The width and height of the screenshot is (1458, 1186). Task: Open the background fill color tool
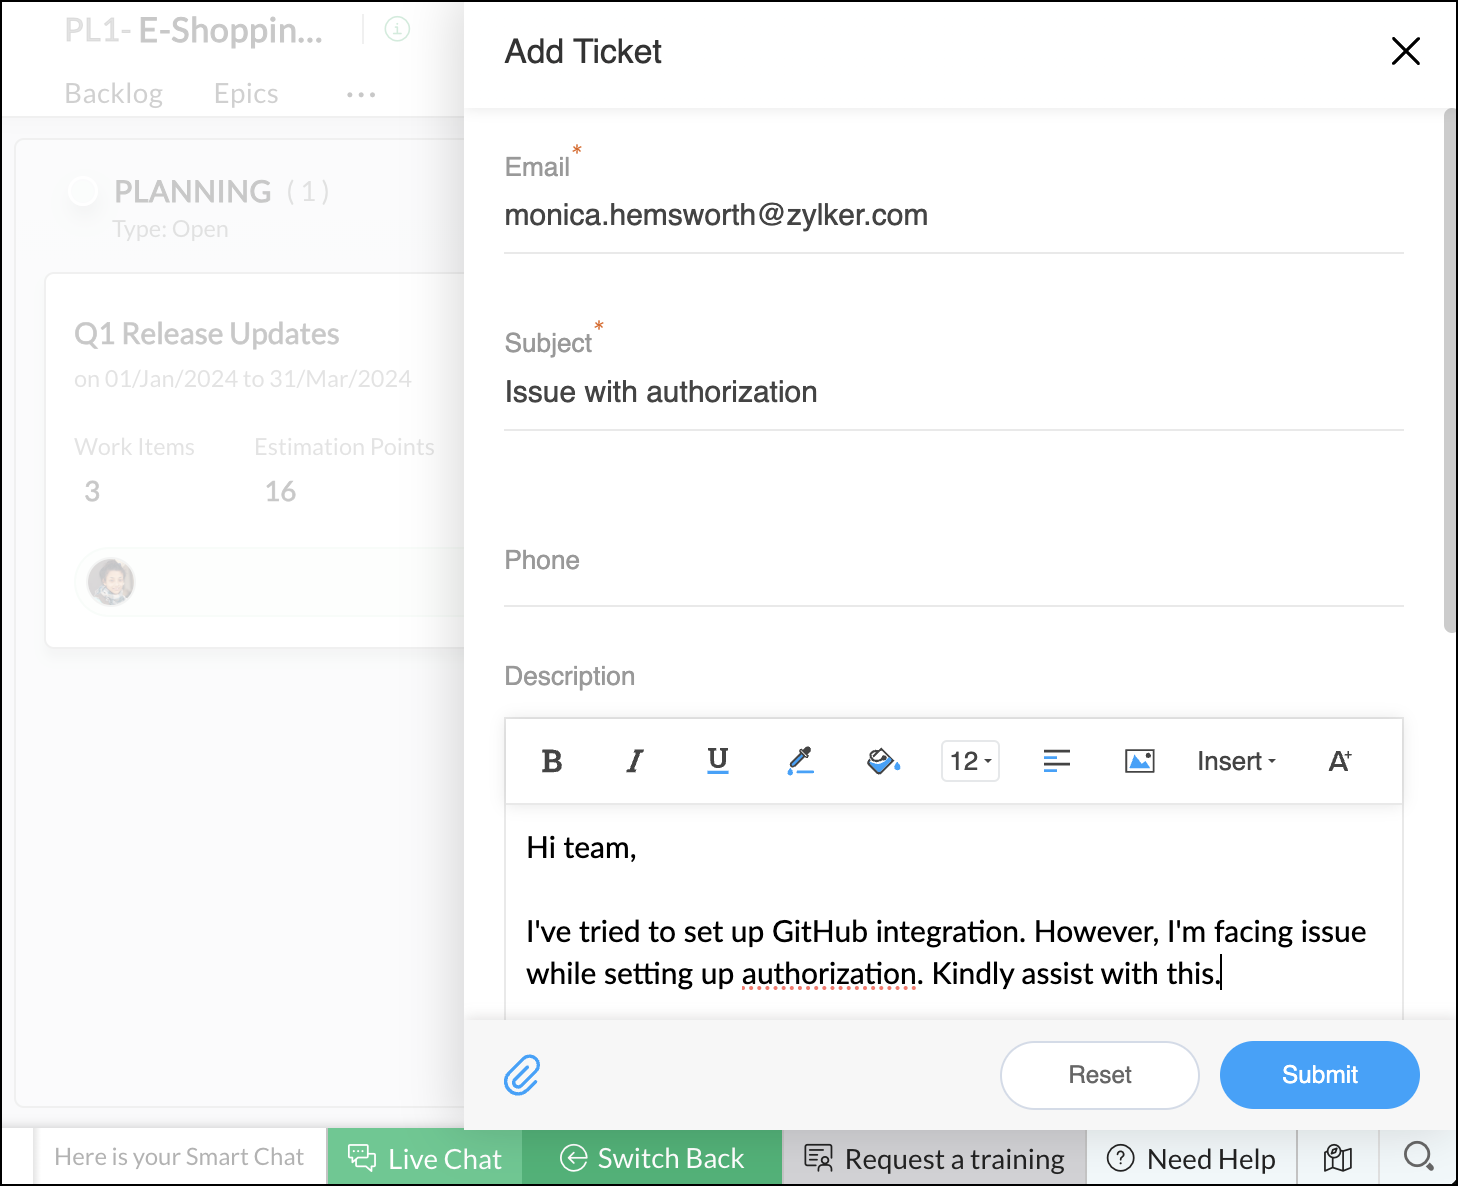click(883, 761)
